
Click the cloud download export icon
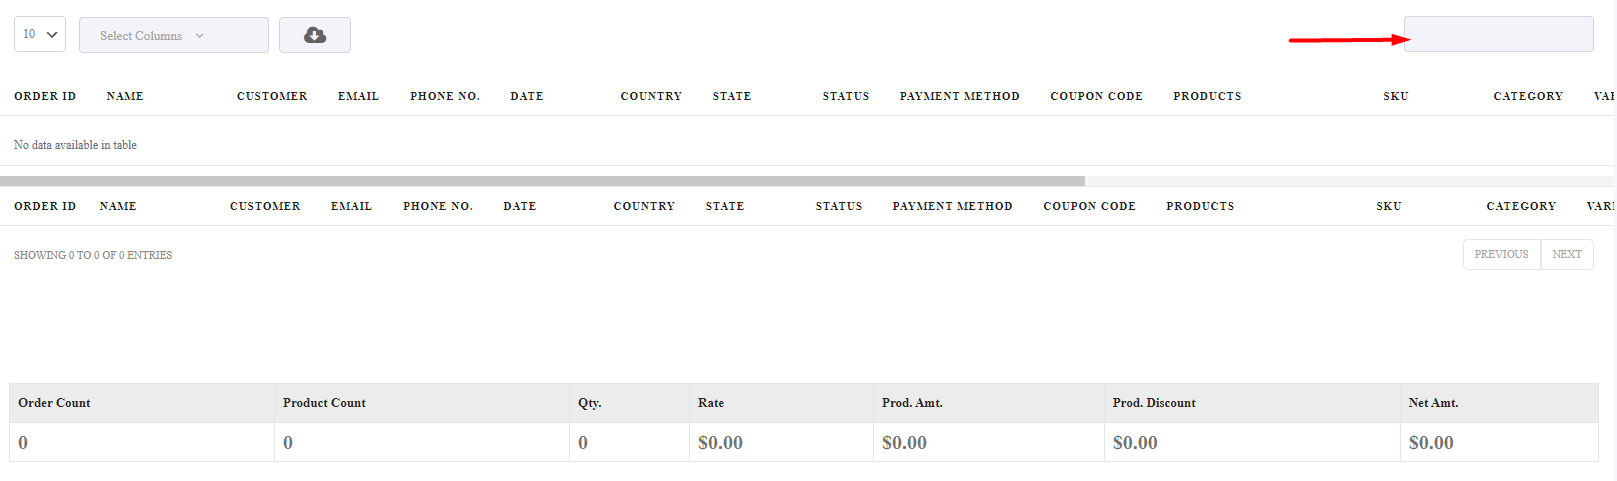click(x=315, y=35)
